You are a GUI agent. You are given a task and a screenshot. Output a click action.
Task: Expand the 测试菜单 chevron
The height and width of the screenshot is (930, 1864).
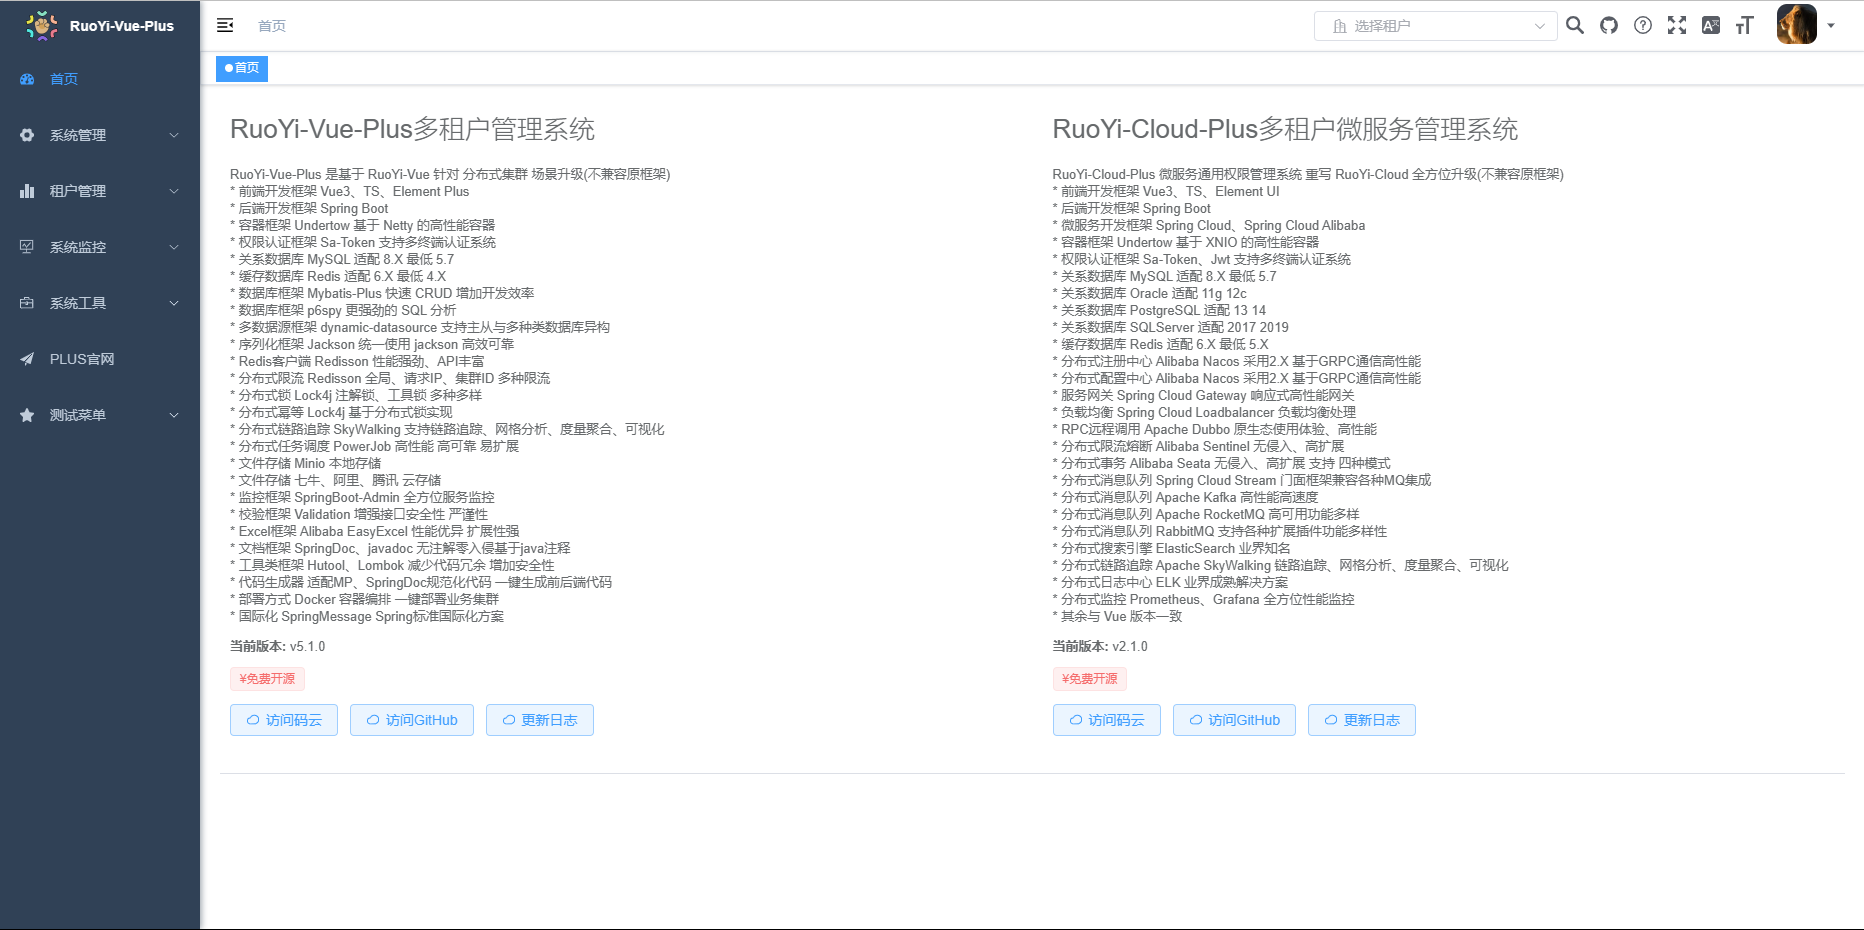tap(174, 415)
